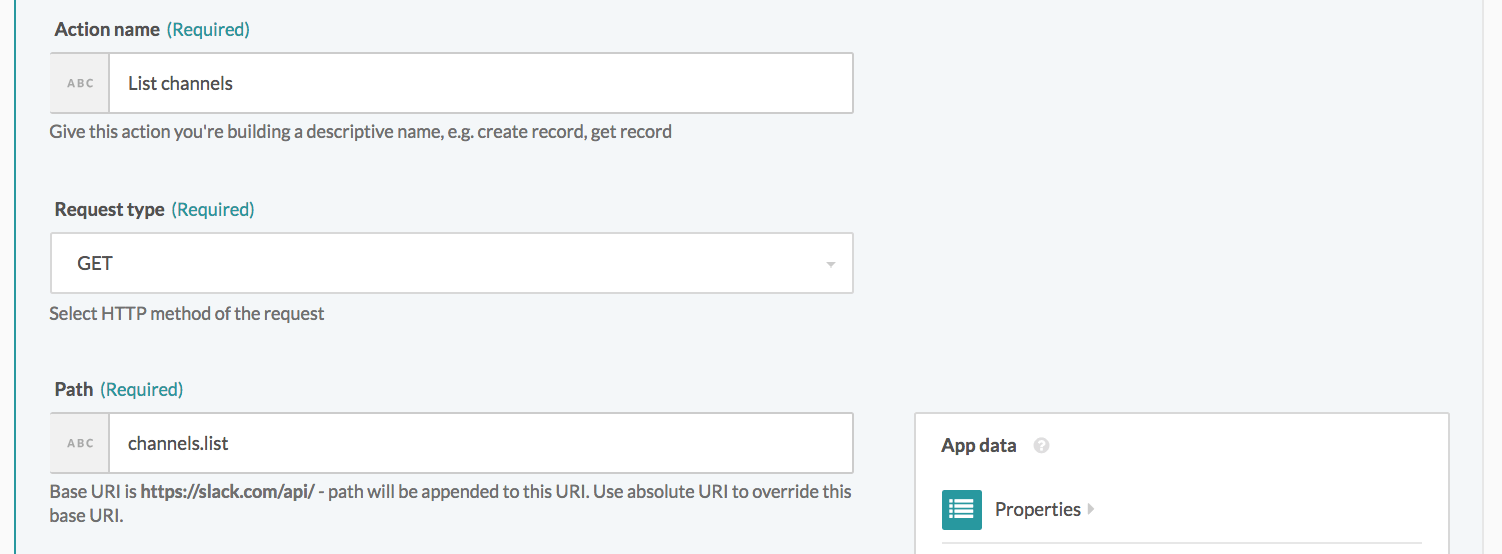This screenshot has width=1502, height=554.
Task: Click the 'Give this action you're building' hint text
Action: tap(360, 131)
